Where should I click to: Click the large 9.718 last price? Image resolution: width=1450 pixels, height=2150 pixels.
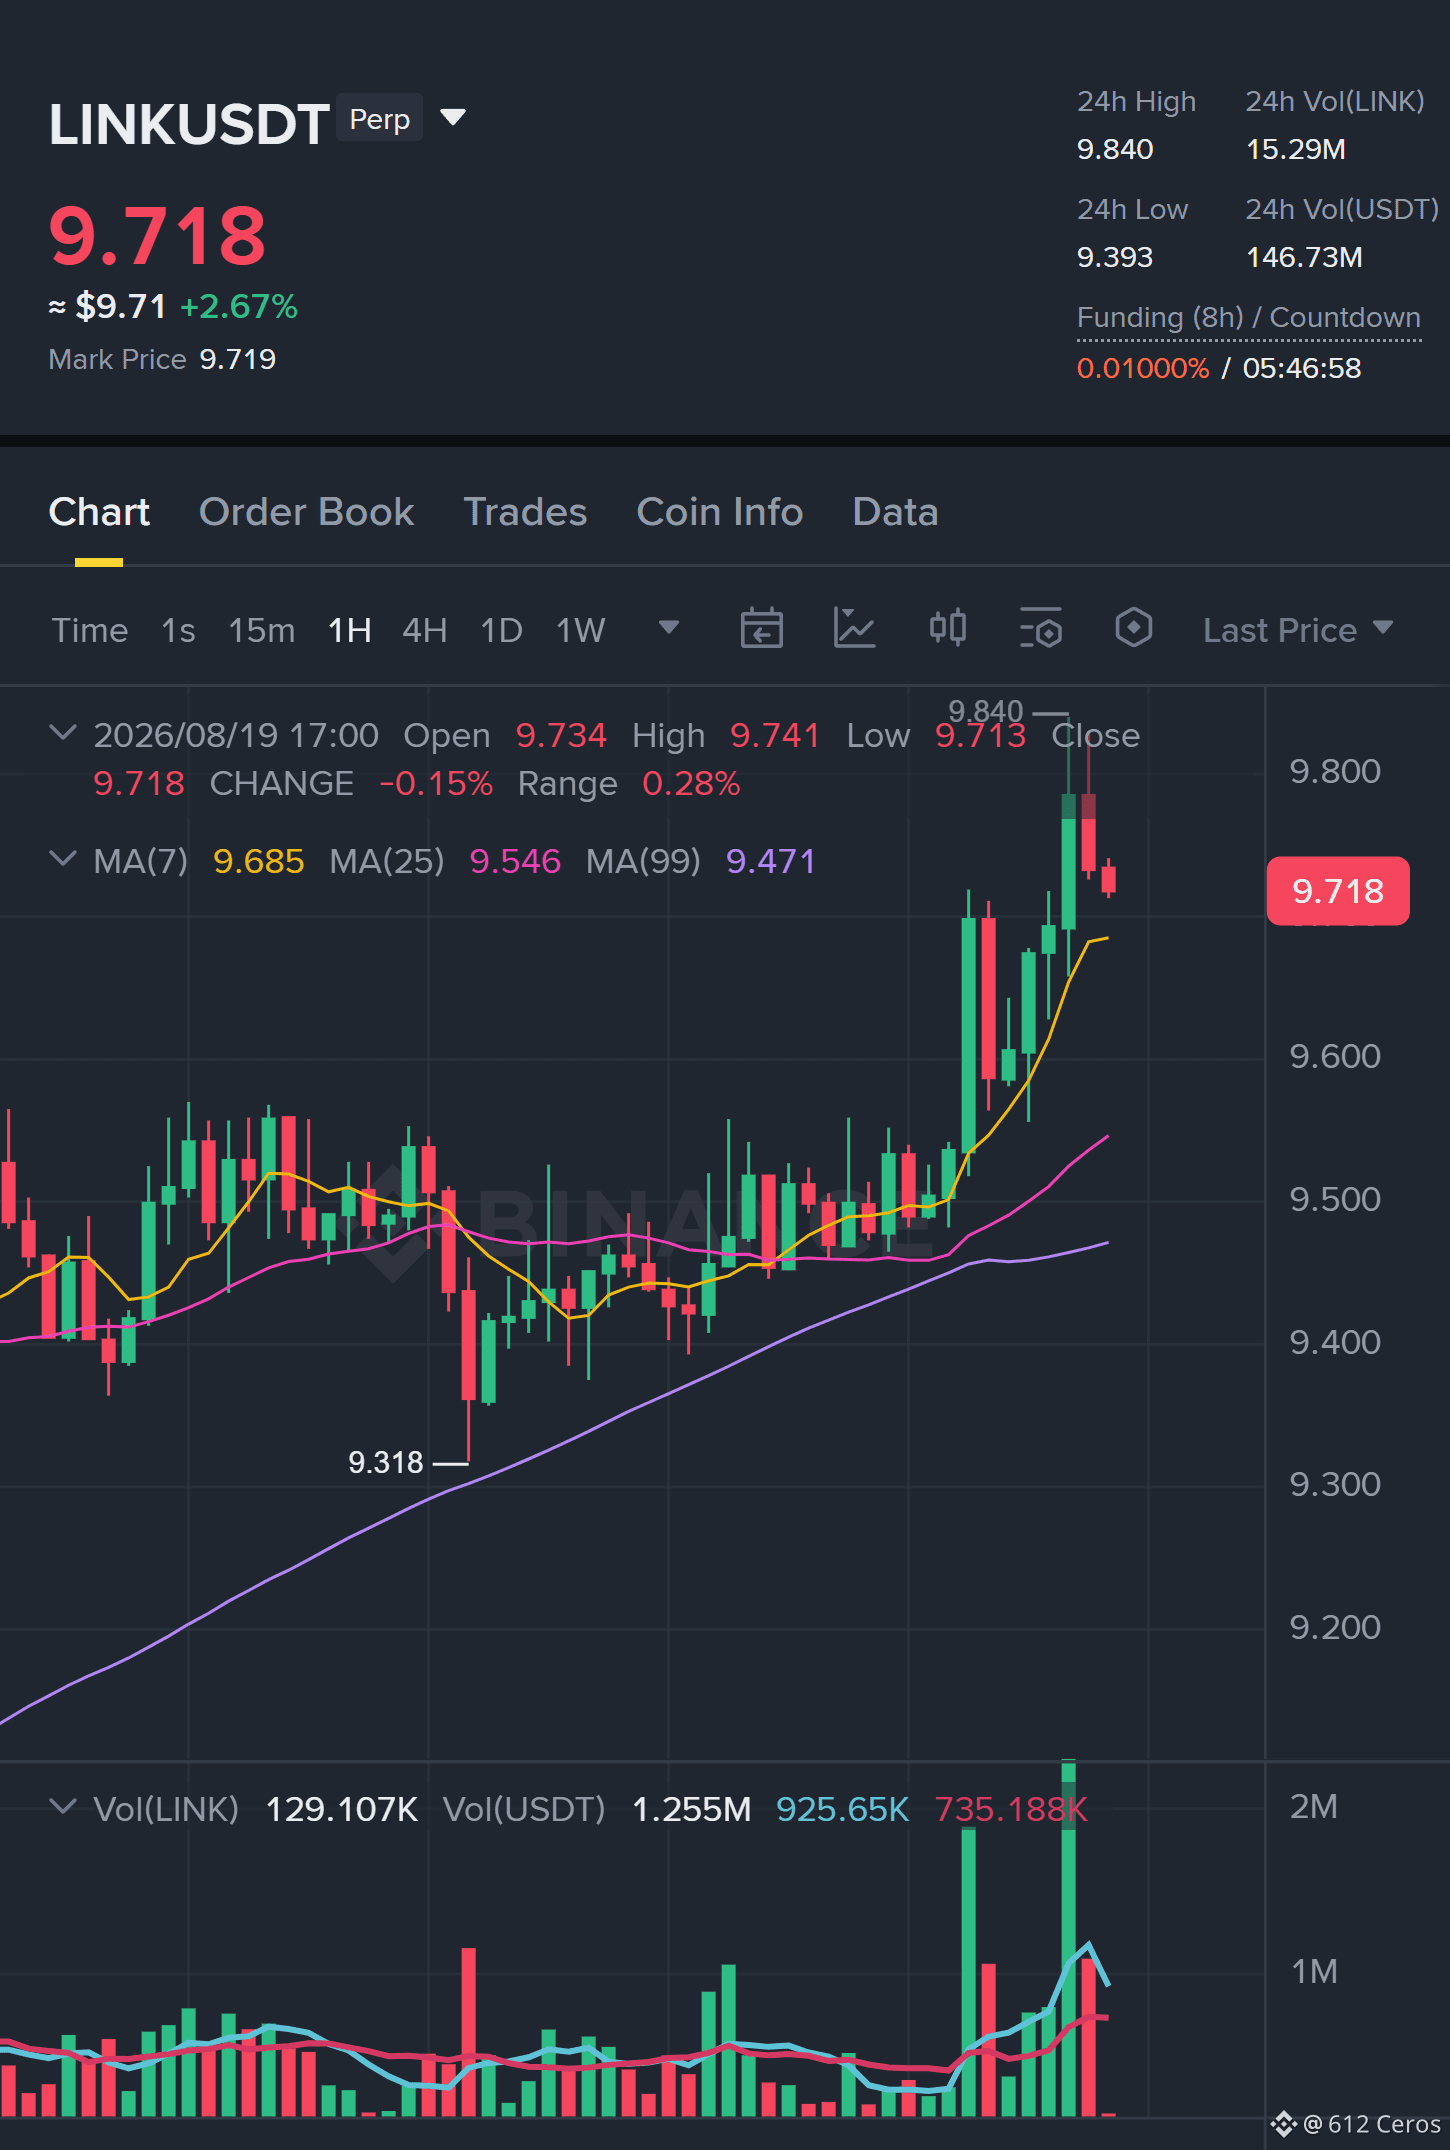158,236
